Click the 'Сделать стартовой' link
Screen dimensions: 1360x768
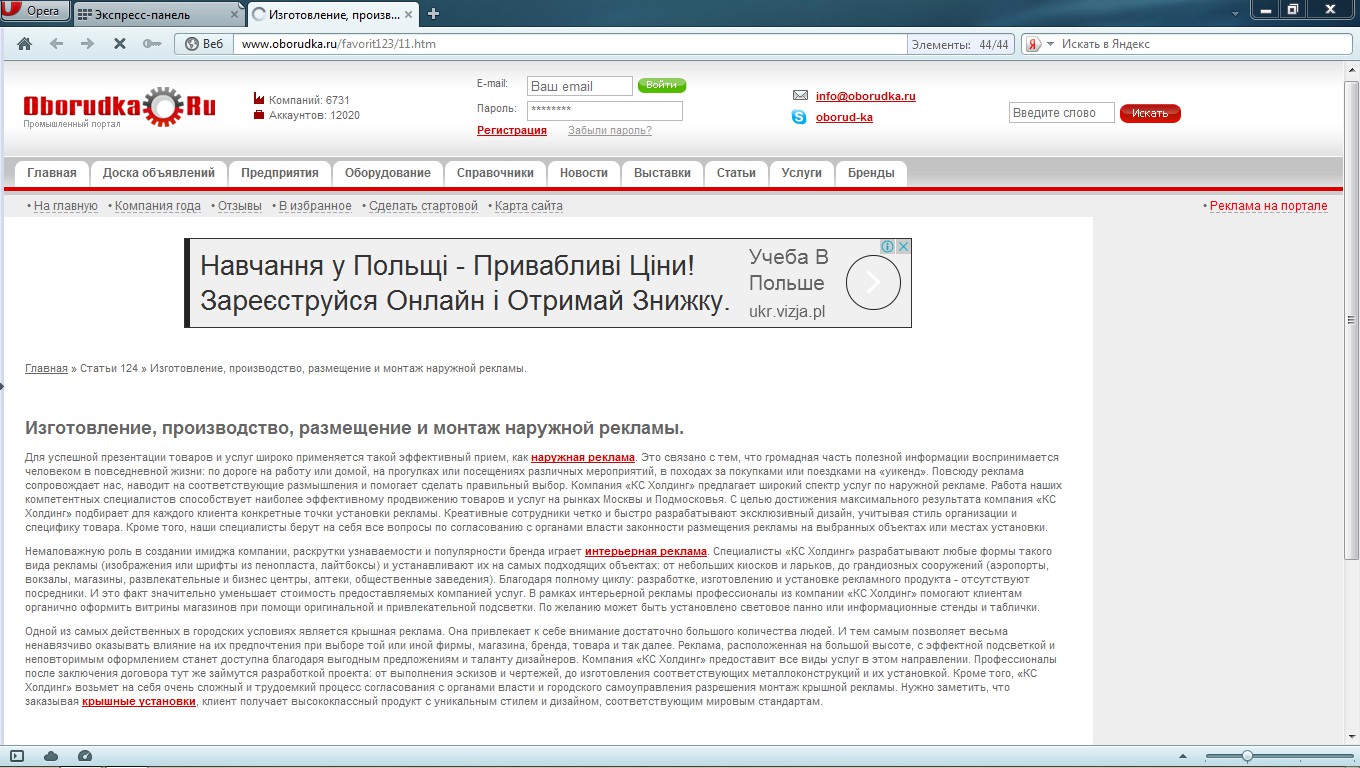click(x=424, y=206)
